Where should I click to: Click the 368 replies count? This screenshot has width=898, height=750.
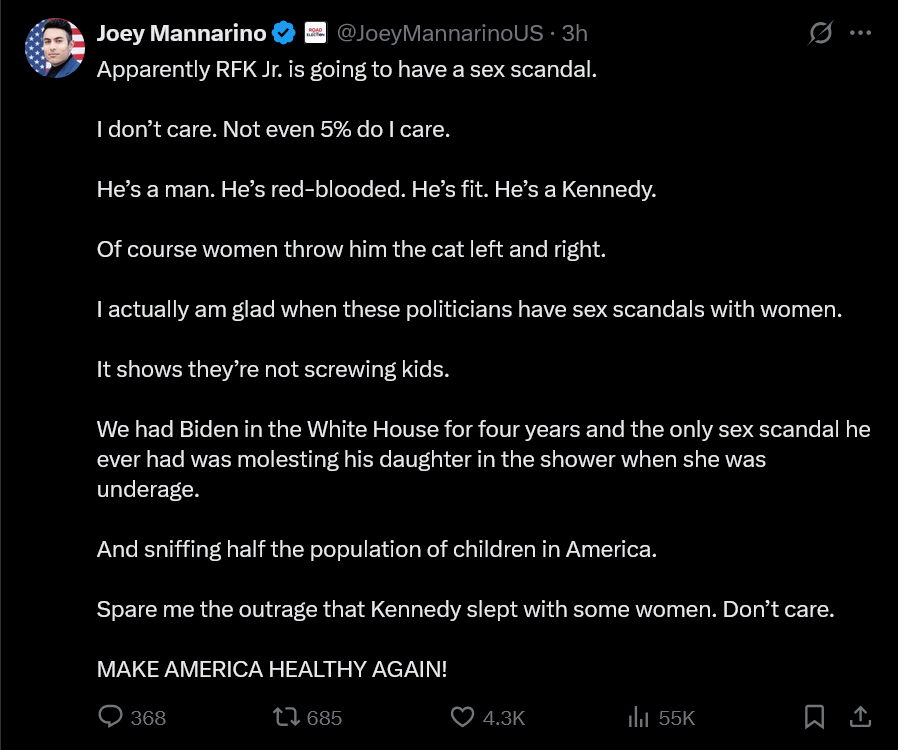148,718
